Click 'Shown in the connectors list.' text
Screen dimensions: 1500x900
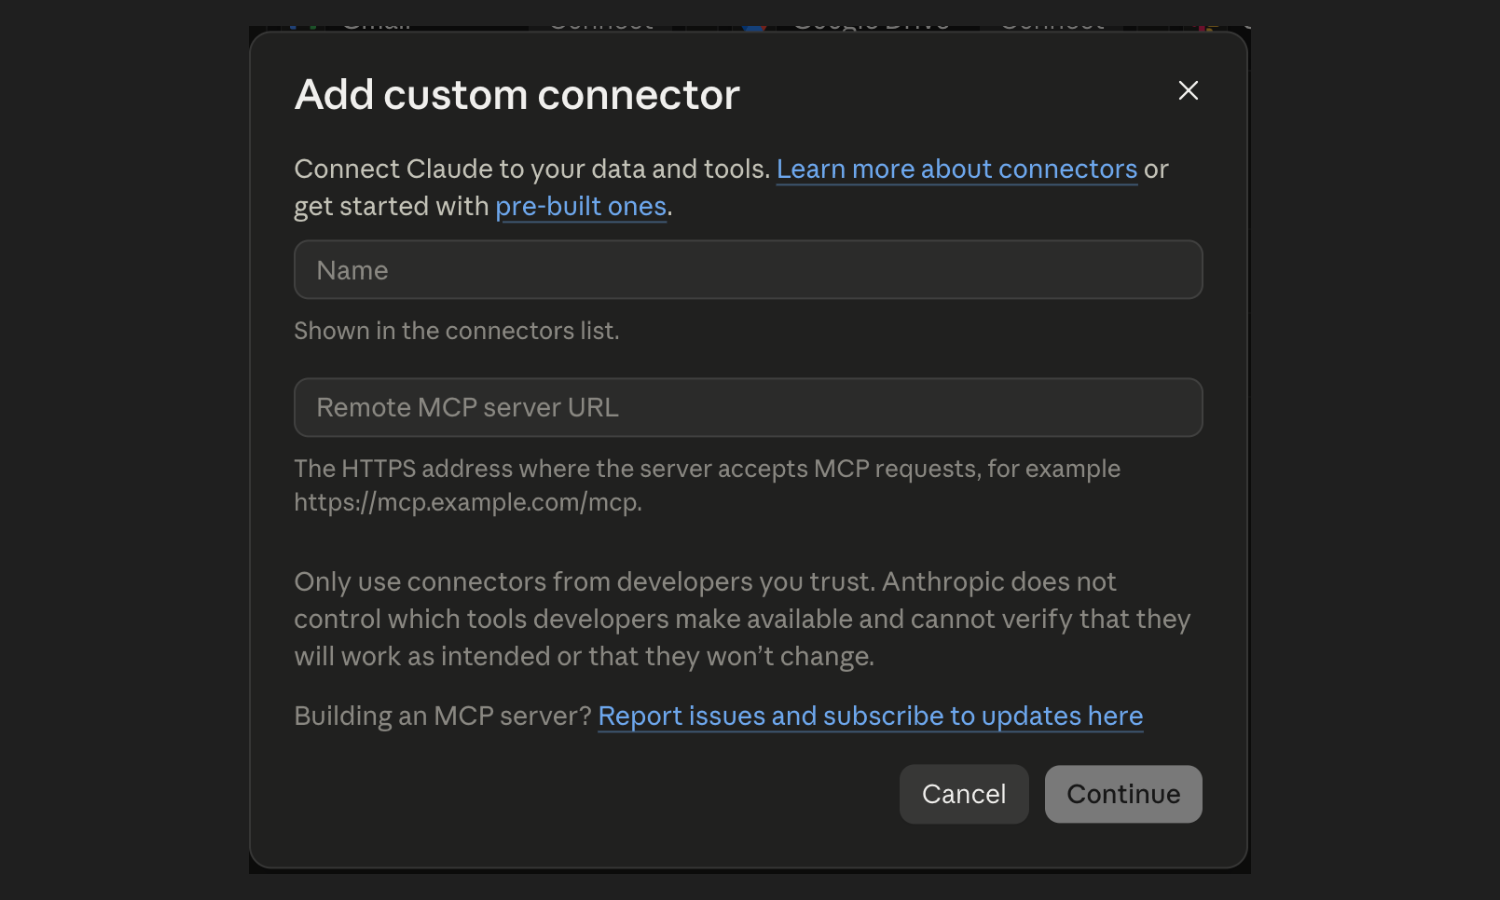tap(457, 331)
